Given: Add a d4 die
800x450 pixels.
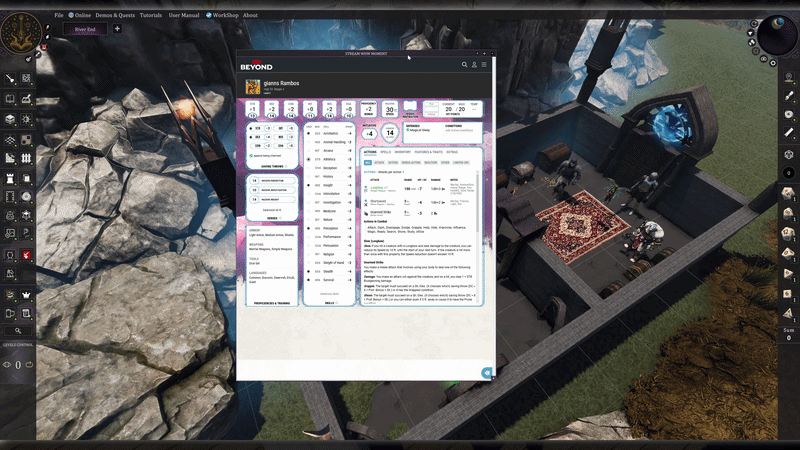Looking at the screenshot, I should click(788, 314).
